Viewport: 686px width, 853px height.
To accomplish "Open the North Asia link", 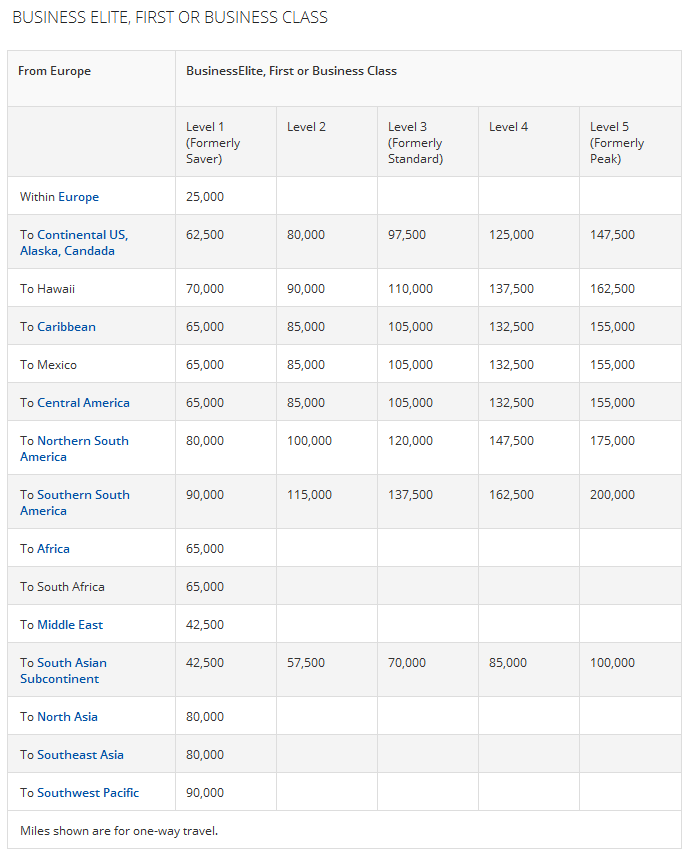I will pyautogui.click(x=67, y=717).
